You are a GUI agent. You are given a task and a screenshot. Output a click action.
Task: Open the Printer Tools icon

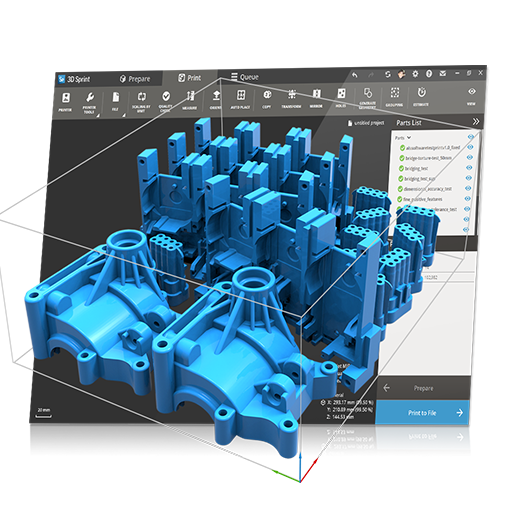coord(89,102)
